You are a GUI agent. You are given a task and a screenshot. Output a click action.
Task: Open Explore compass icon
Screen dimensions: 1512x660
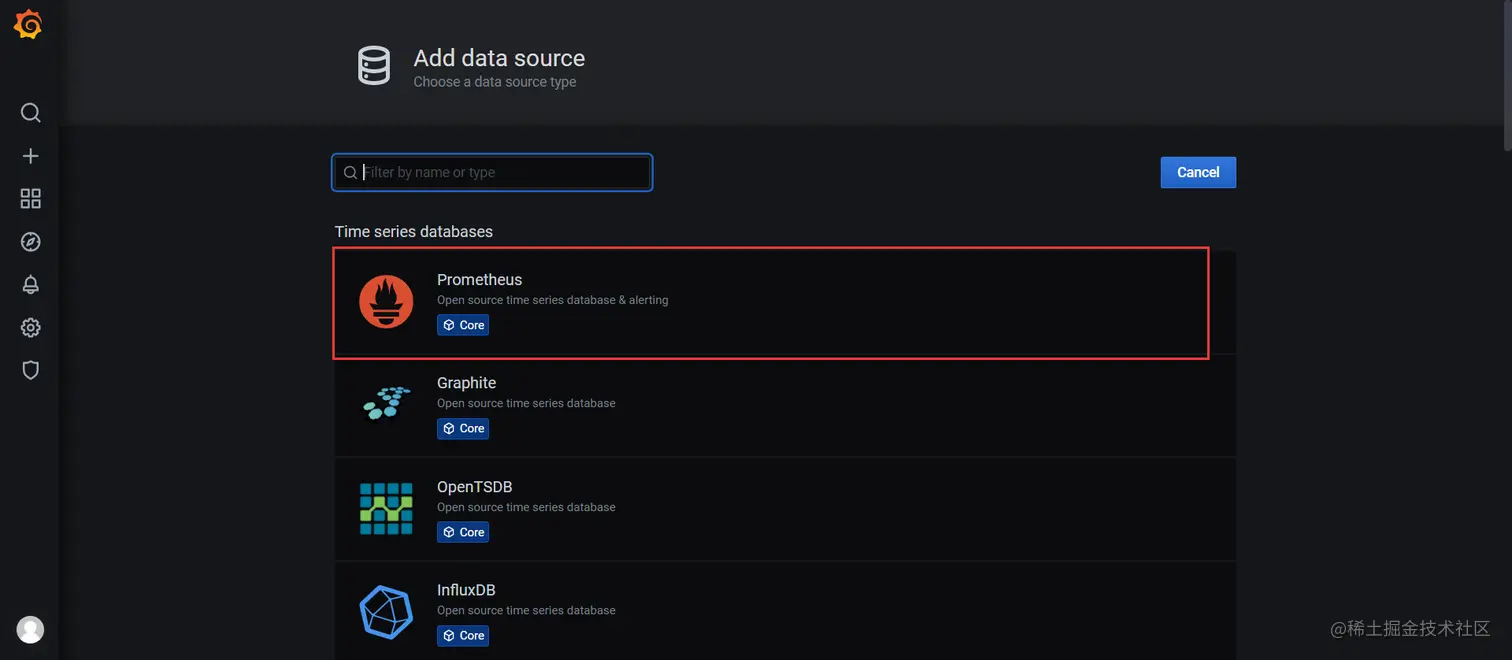tap(31, 242)
